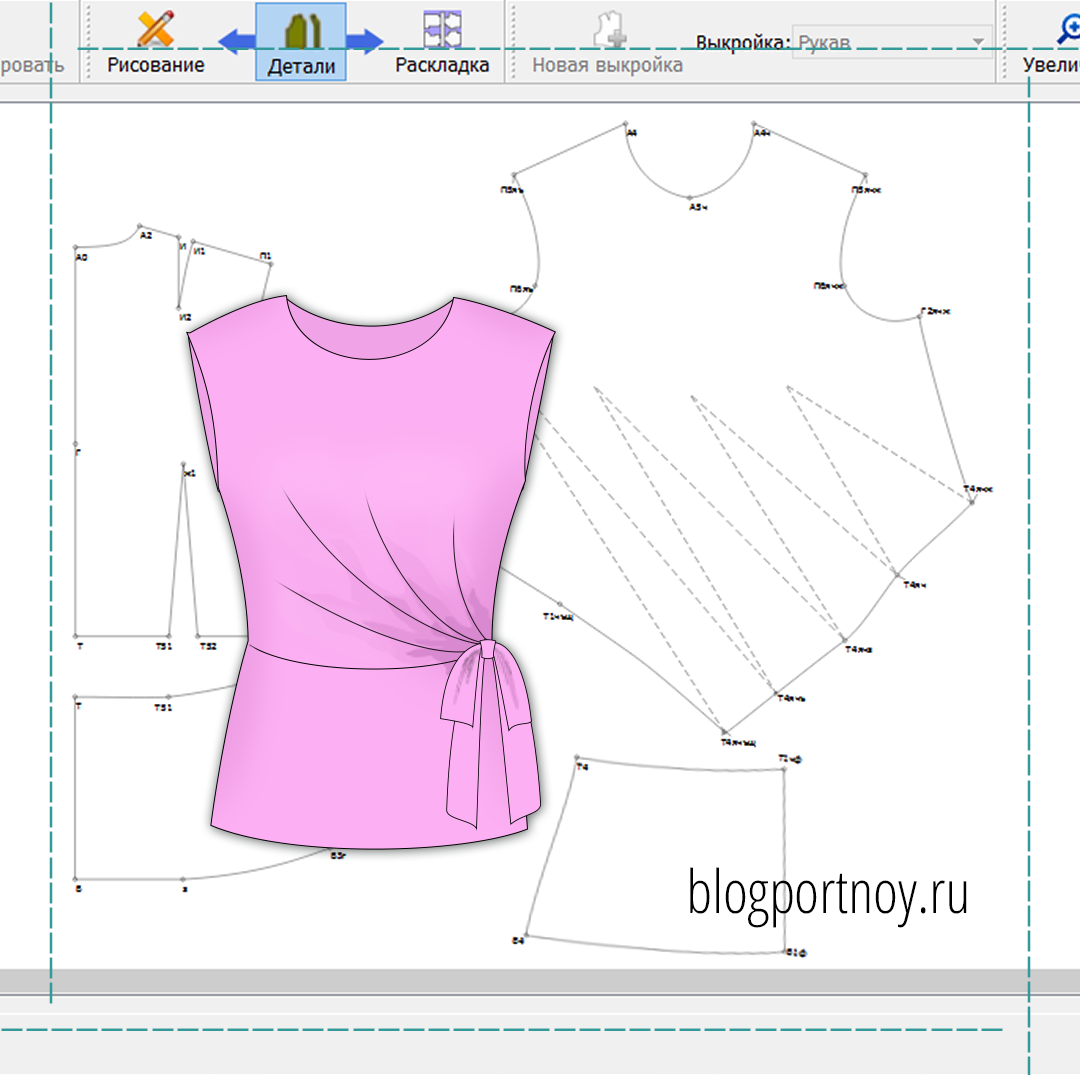Click the right blue arrow beside Детали
This screenshot has width=1080, height=1075.
click(365, 41)
